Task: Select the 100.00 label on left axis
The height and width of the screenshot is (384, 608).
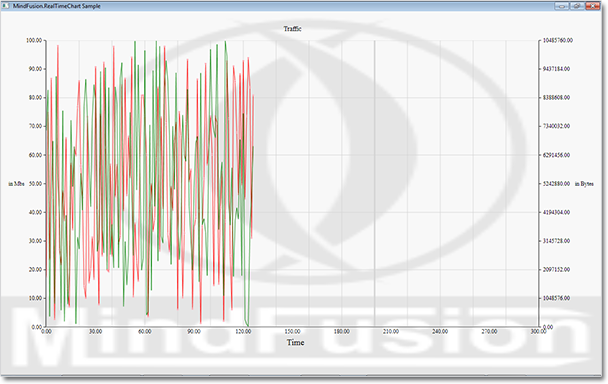Action: coord(34,40)
